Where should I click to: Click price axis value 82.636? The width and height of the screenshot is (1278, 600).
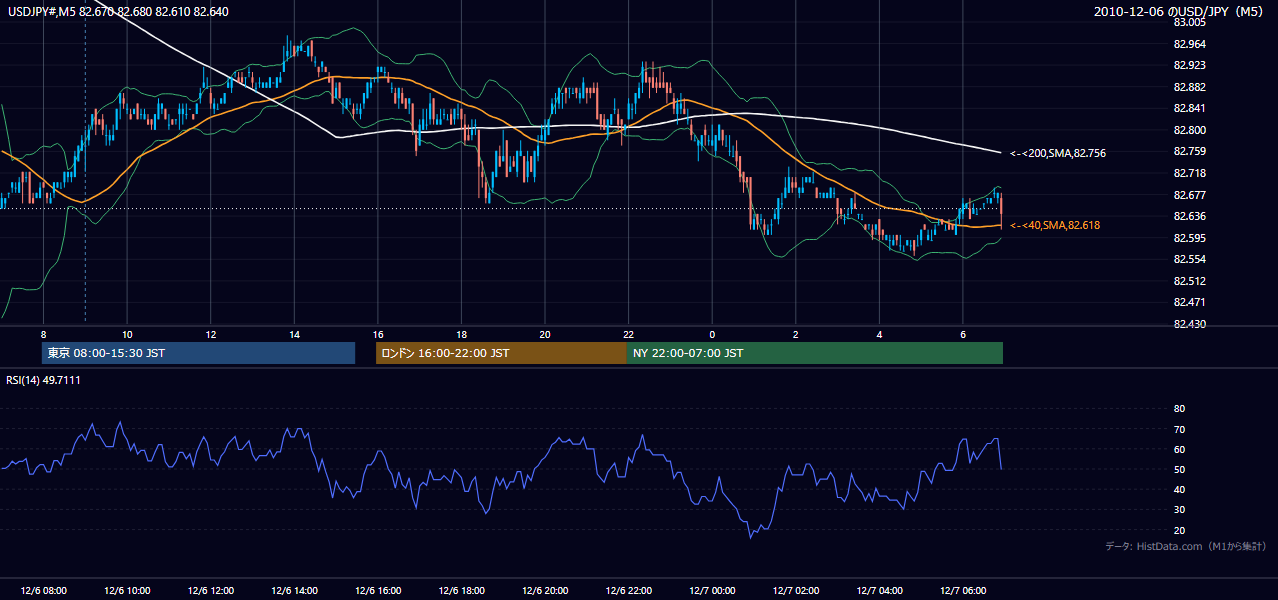[1189, 216]
